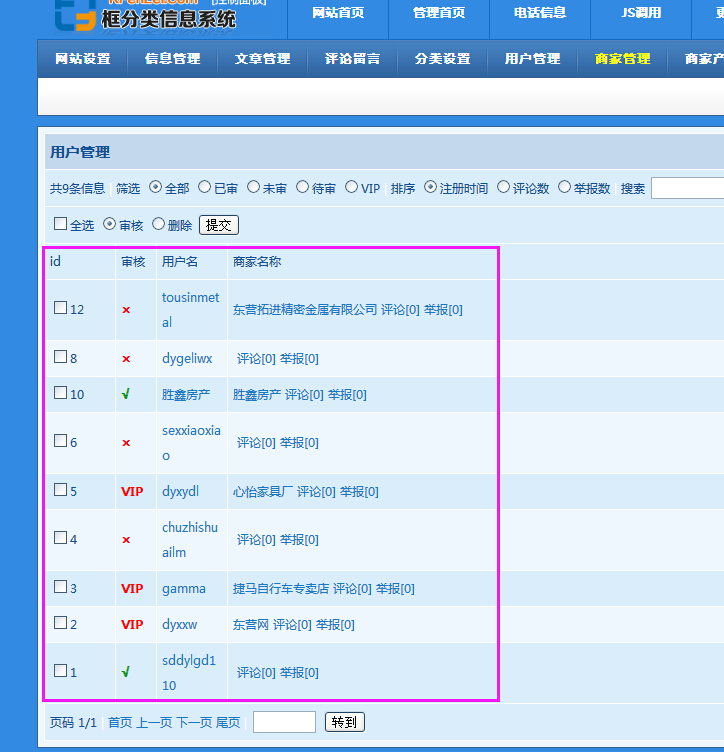724x752 pixels.
Task: Click the green check status for 胜鑫房产
Action: pos(126,395)
